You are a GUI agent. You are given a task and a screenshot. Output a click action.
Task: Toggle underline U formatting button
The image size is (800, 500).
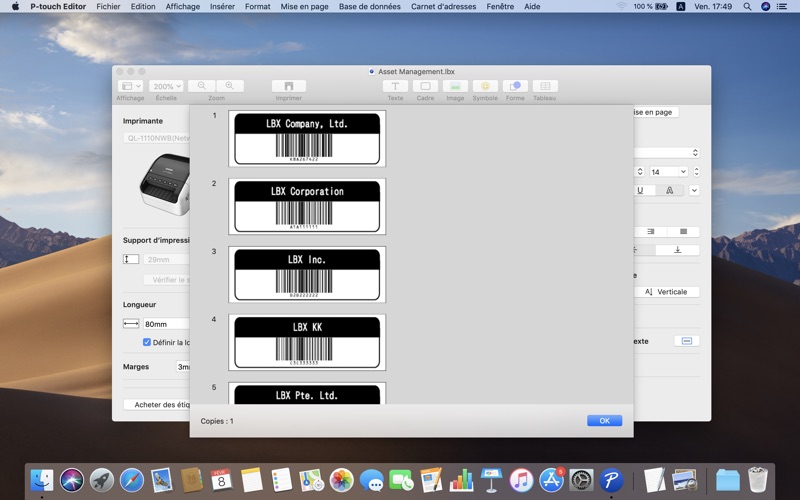click(x=641, y=190)
